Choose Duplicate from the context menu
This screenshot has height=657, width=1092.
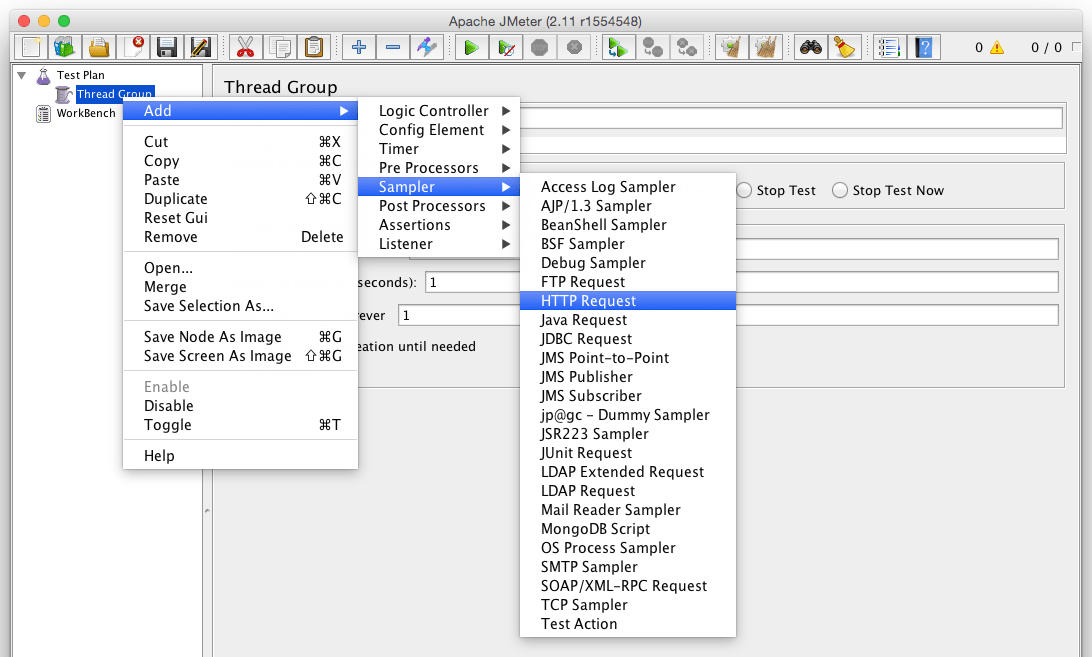(x=174, y=198)
